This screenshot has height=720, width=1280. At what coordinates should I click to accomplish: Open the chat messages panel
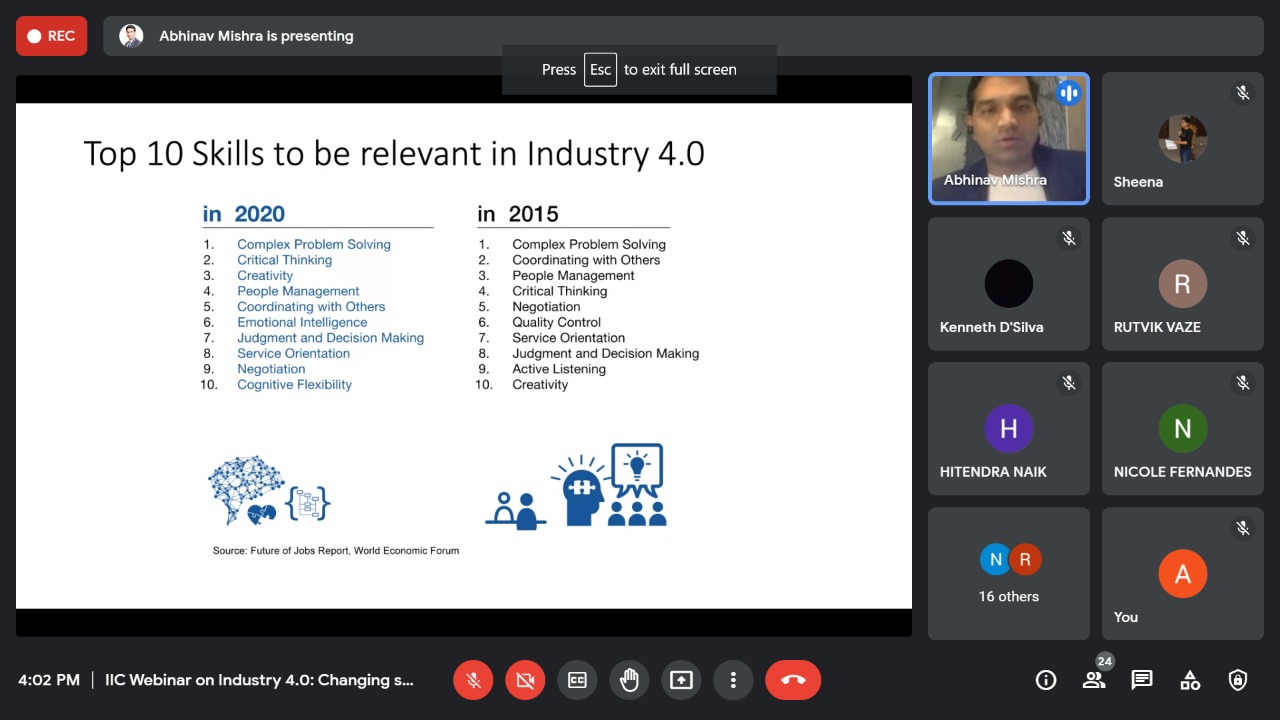tap(1142, 680)
